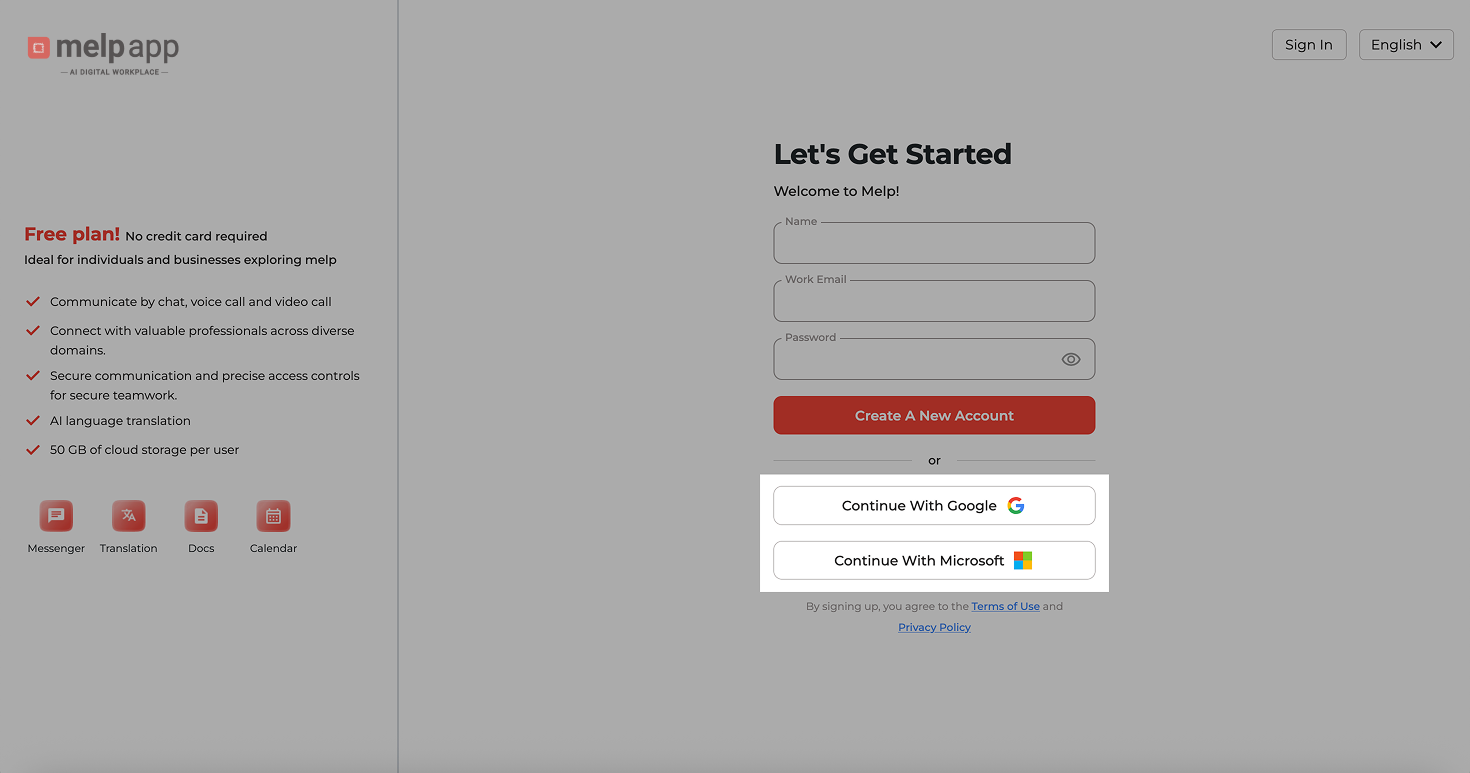Screen dimensions: 1470x773
Task: Open the Terms of Use link
Action: (x=1005, y=606)
